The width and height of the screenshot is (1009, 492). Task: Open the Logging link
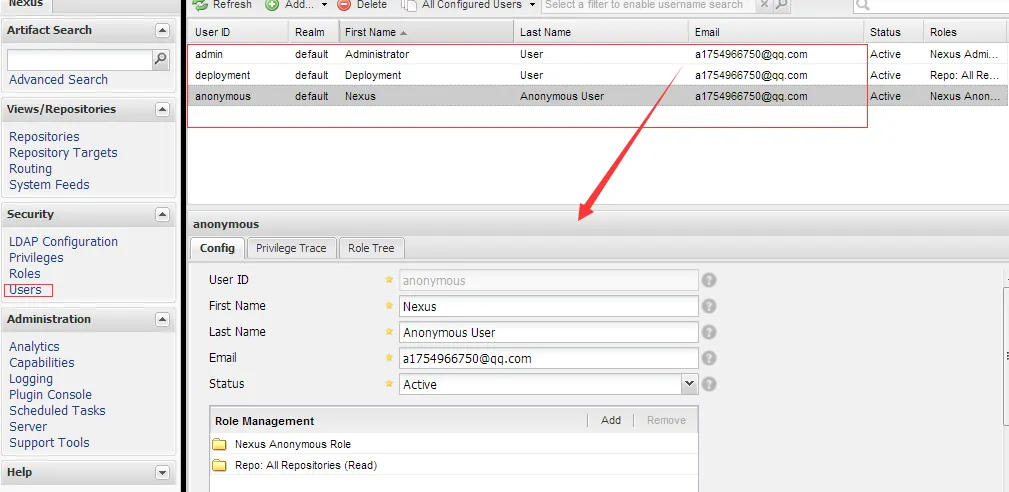(31, 379)
